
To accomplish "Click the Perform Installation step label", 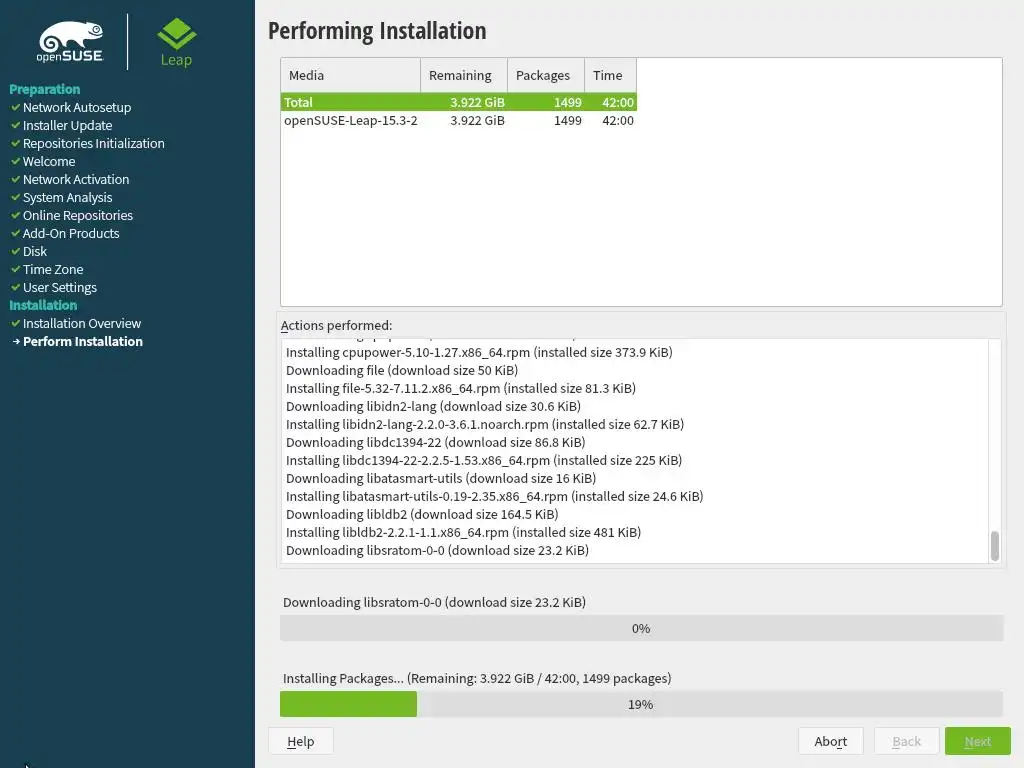I will pyautogui.click(x=83, y=342).
